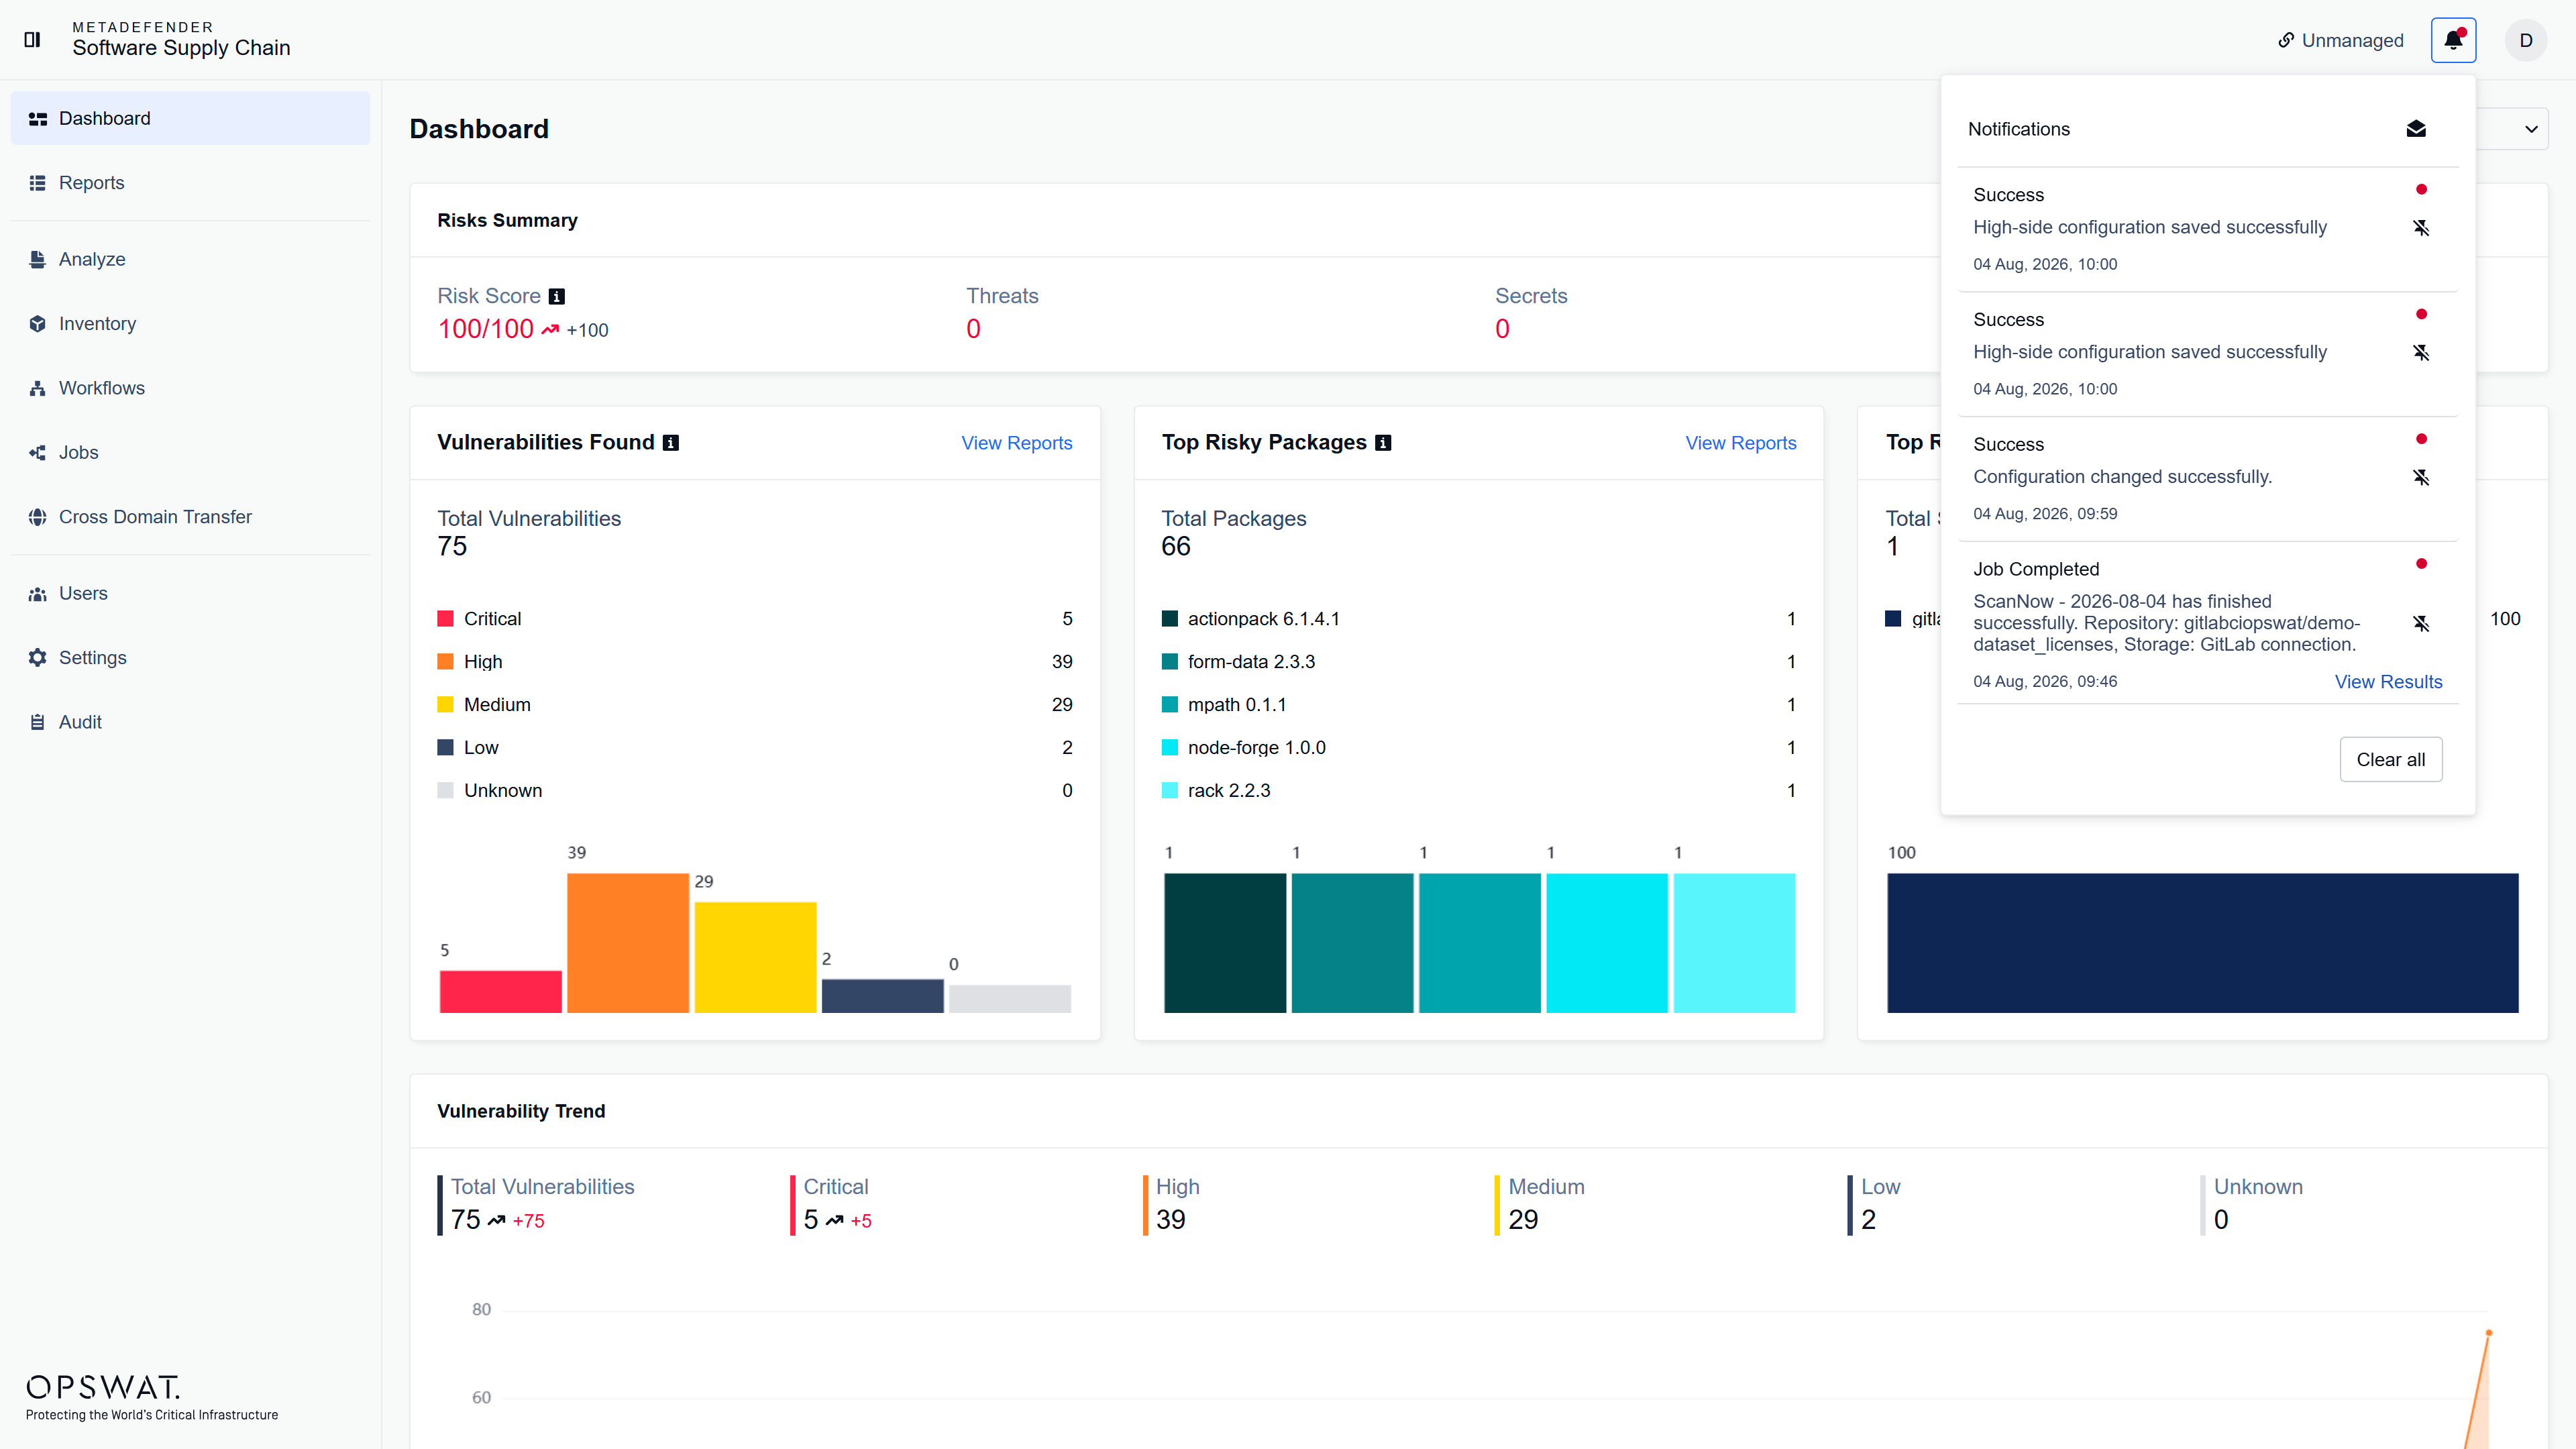Open the notifications bell
Image resolution: width=2576 pixels, height=1449 pixels.
click(2453, 40)
